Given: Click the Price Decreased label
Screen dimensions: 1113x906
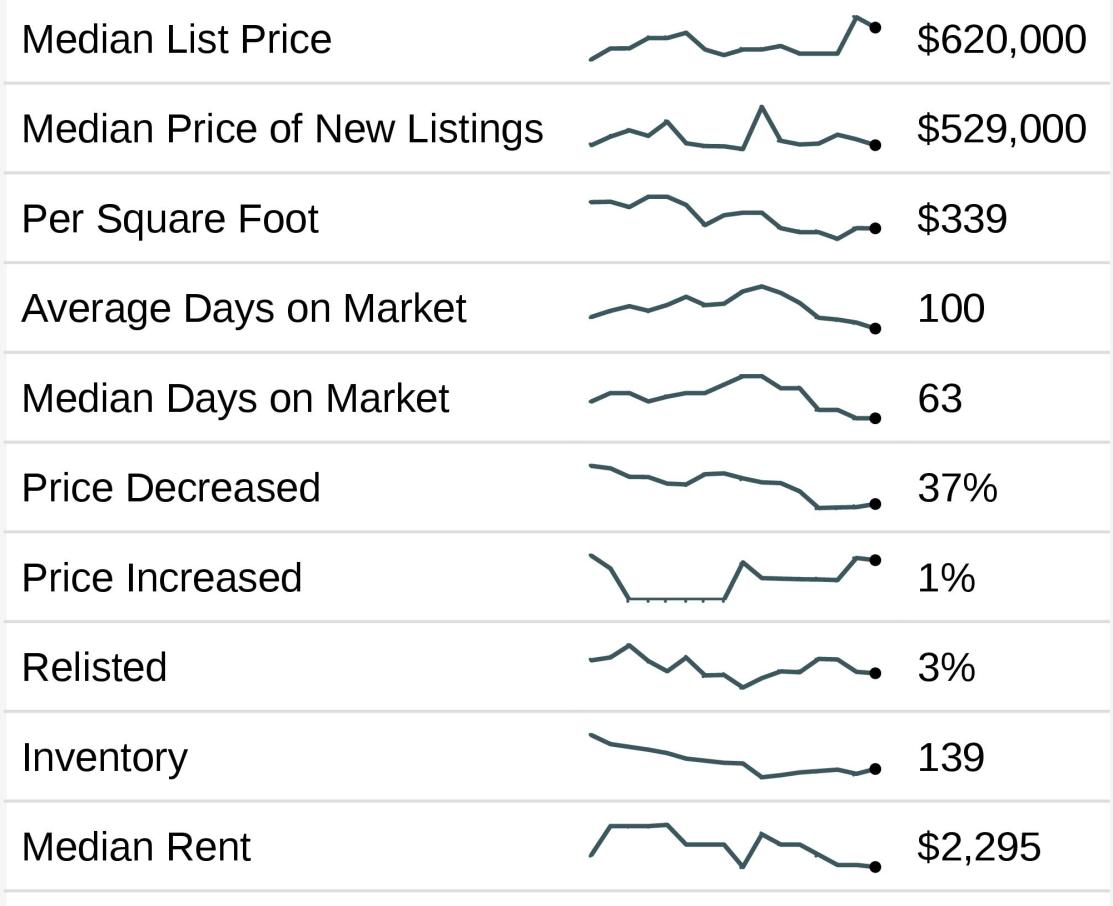Looking at the screenshot, I should coord(171,488).
